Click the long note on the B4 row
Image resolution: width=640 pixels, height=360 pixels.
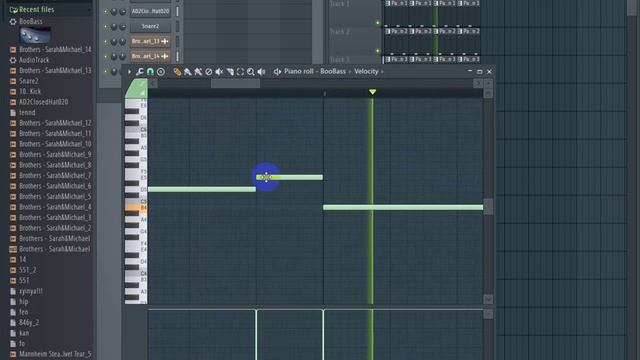coord(403,207)
